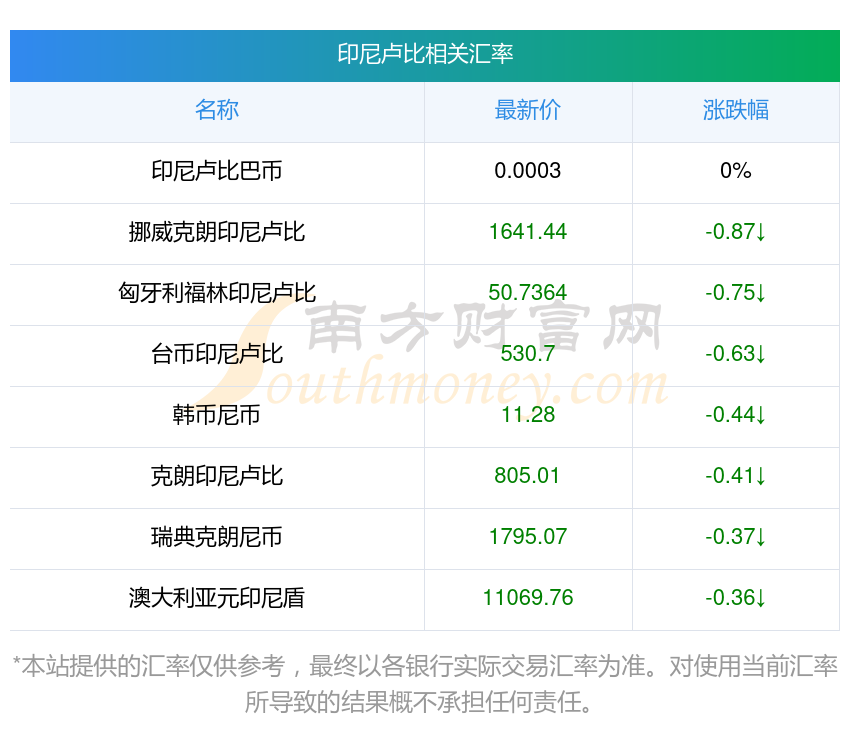
Task: Click the price 1795.07
Action: click(x=527, y=537)
